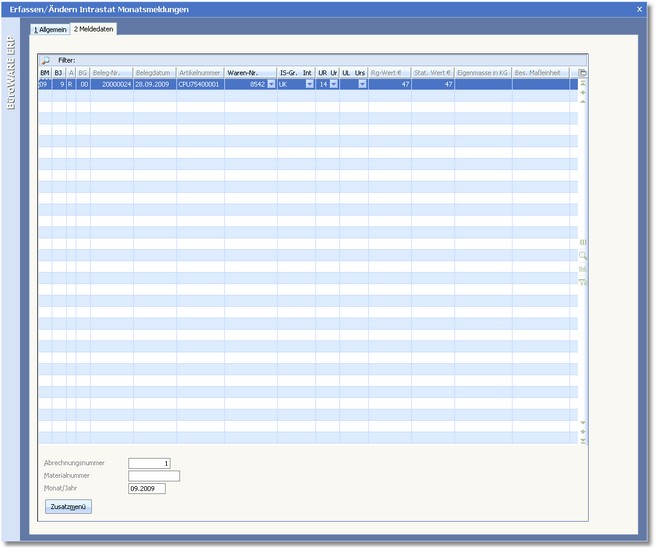The image size is (656, 550).
Task: Click the Abrechnungsnummer input field
Action: (150, 463)
